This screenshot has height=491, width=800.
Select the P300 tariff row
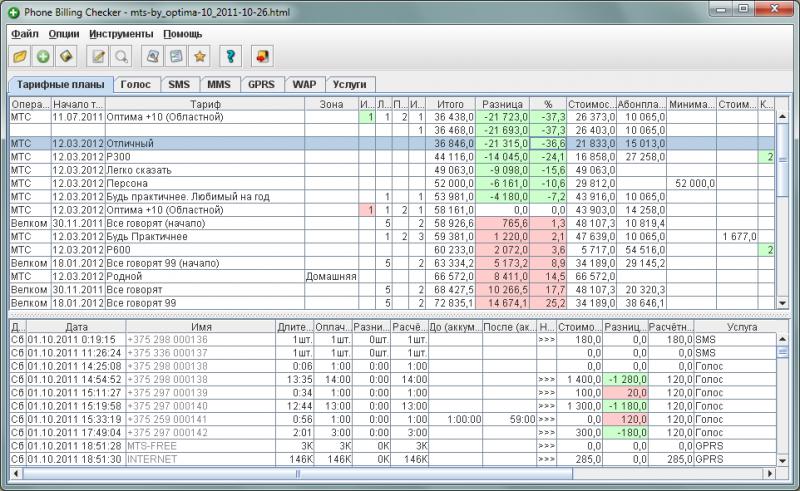coord(392,157)
